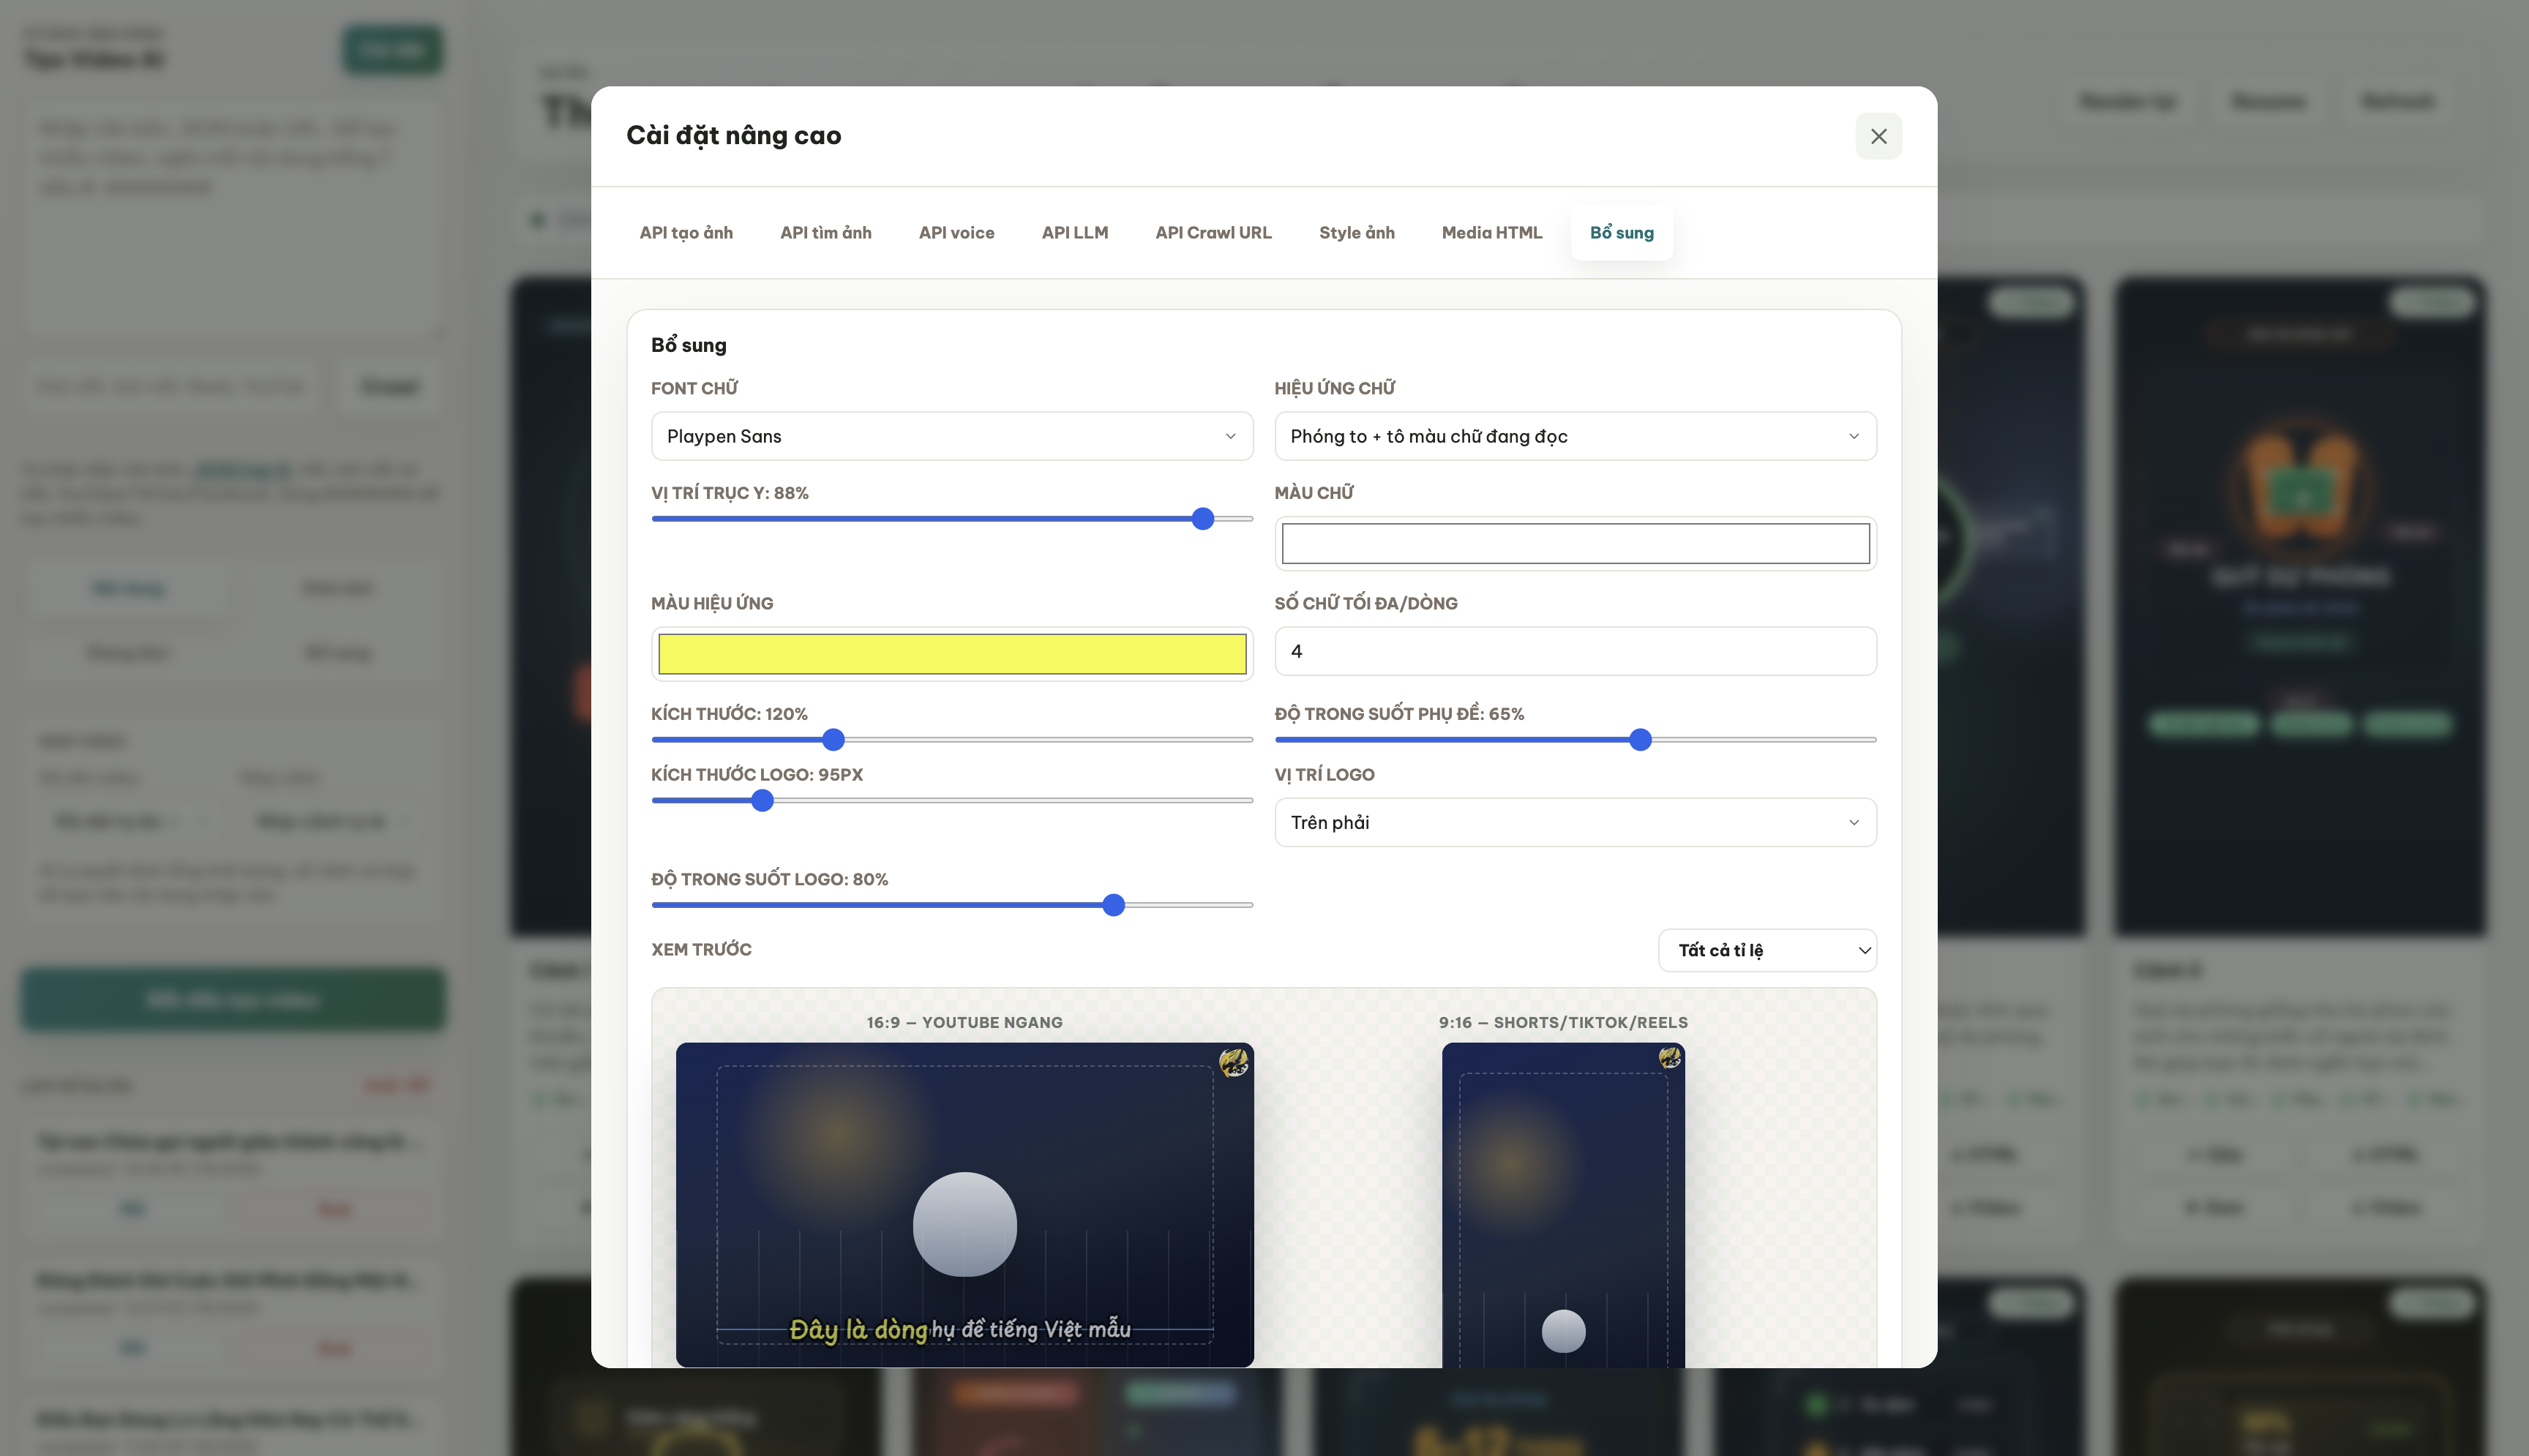This screenshot has width=2529, height=1456.
Task: Expand the Hiệu ứng chữ dropdown
Action: pos(1575,436)
